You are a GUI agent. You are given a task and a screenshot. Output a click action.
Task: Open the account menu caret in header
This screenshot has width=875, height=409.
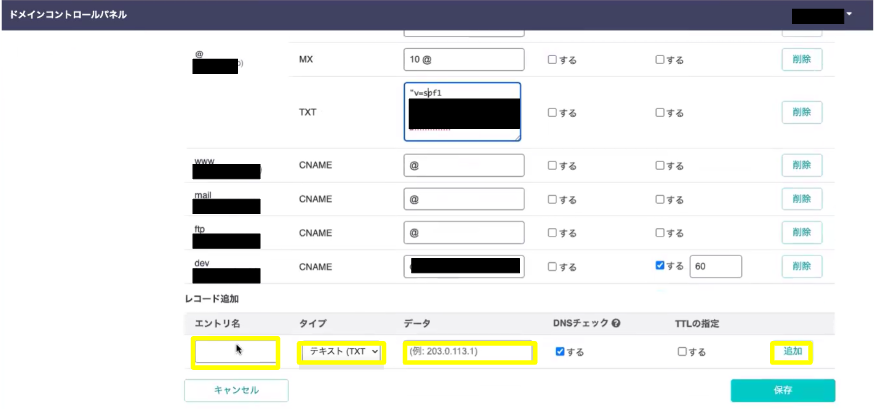[849, 15]
